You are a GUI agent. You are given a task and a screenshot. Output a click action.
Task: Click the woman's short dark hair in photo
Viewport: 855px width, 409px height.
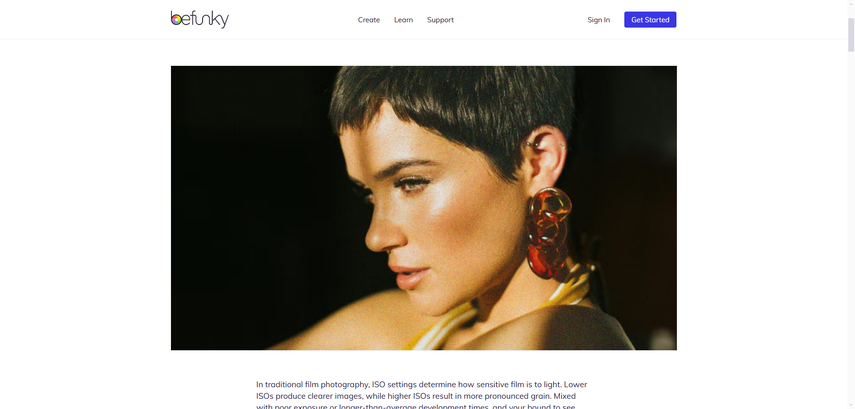pyautogui.click(x=453, y=109)
